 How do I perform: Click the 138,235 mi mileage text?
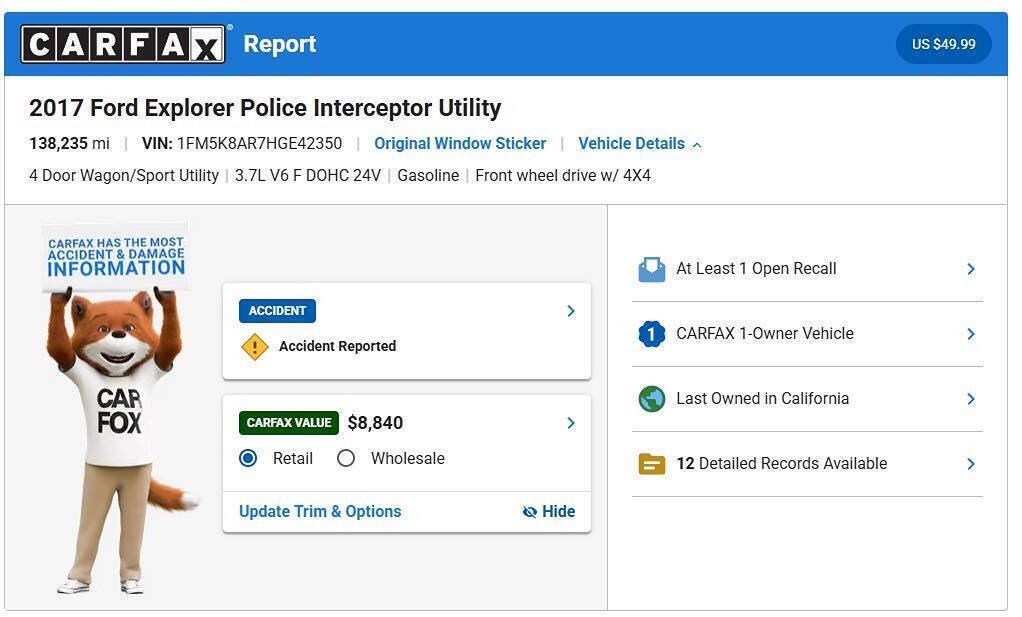[x=70, y=144]
